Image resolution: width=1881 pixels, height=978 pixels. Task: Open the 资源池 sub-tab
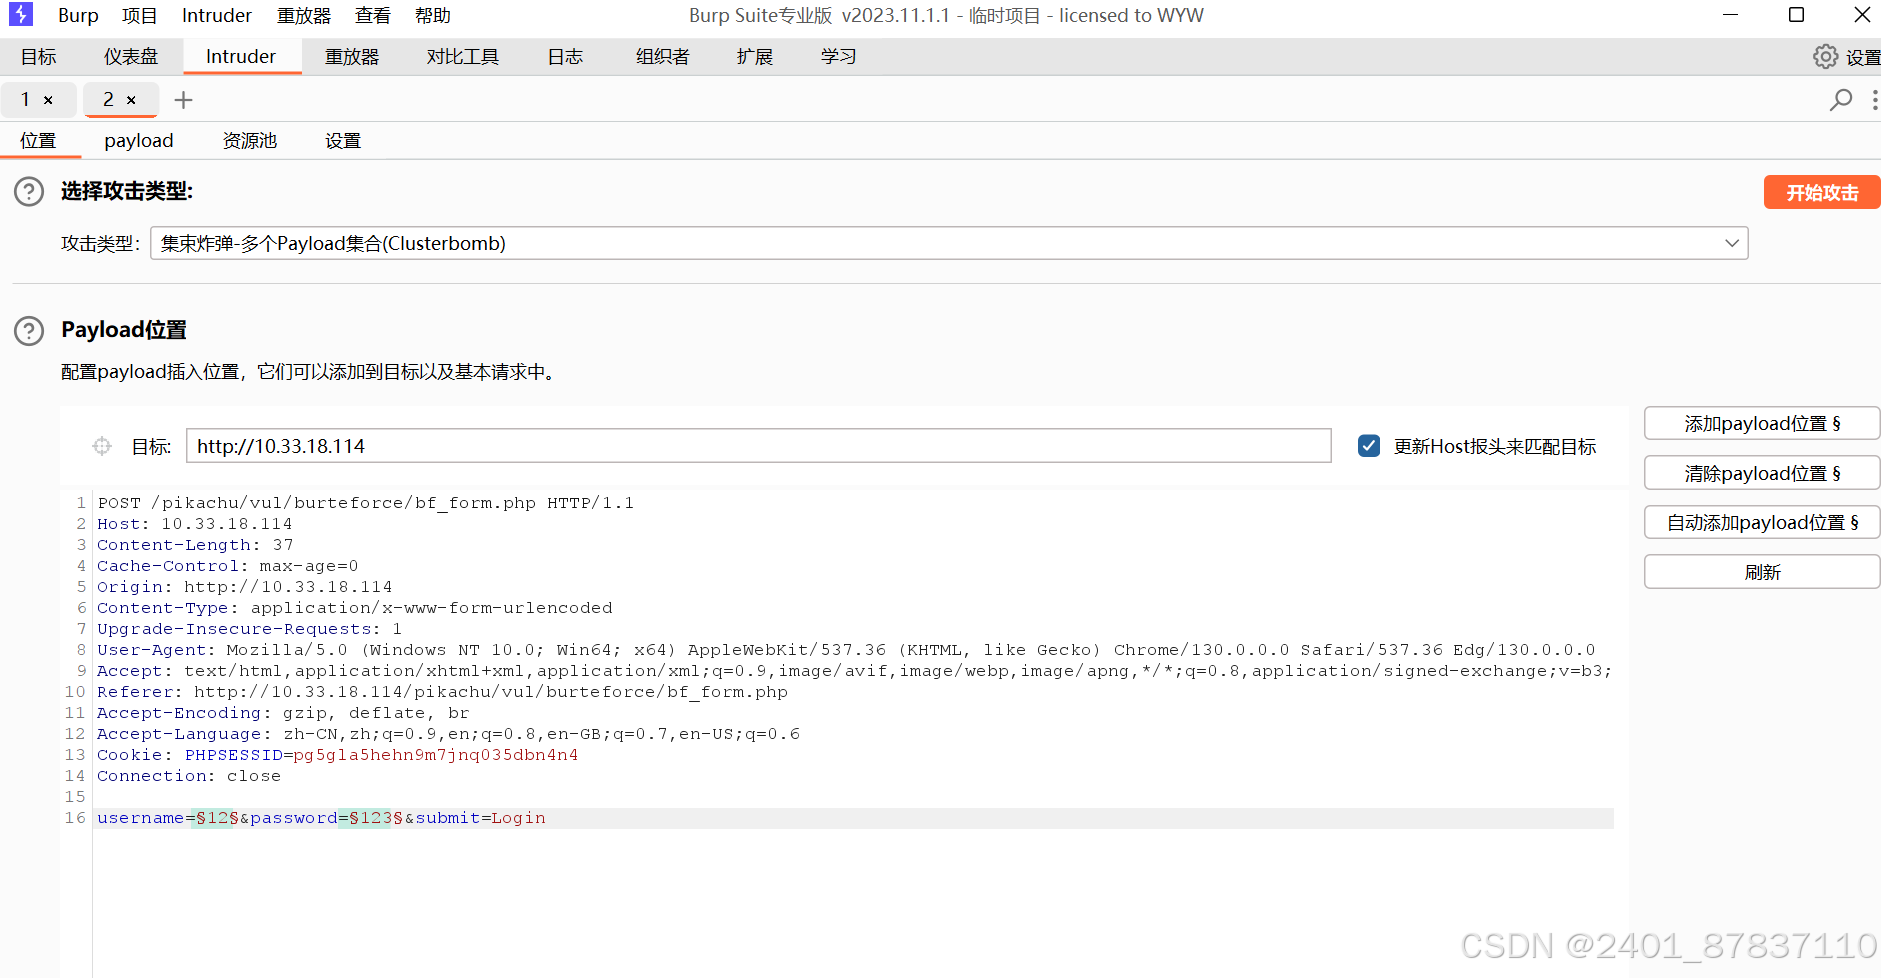click(x=249, y=141)
